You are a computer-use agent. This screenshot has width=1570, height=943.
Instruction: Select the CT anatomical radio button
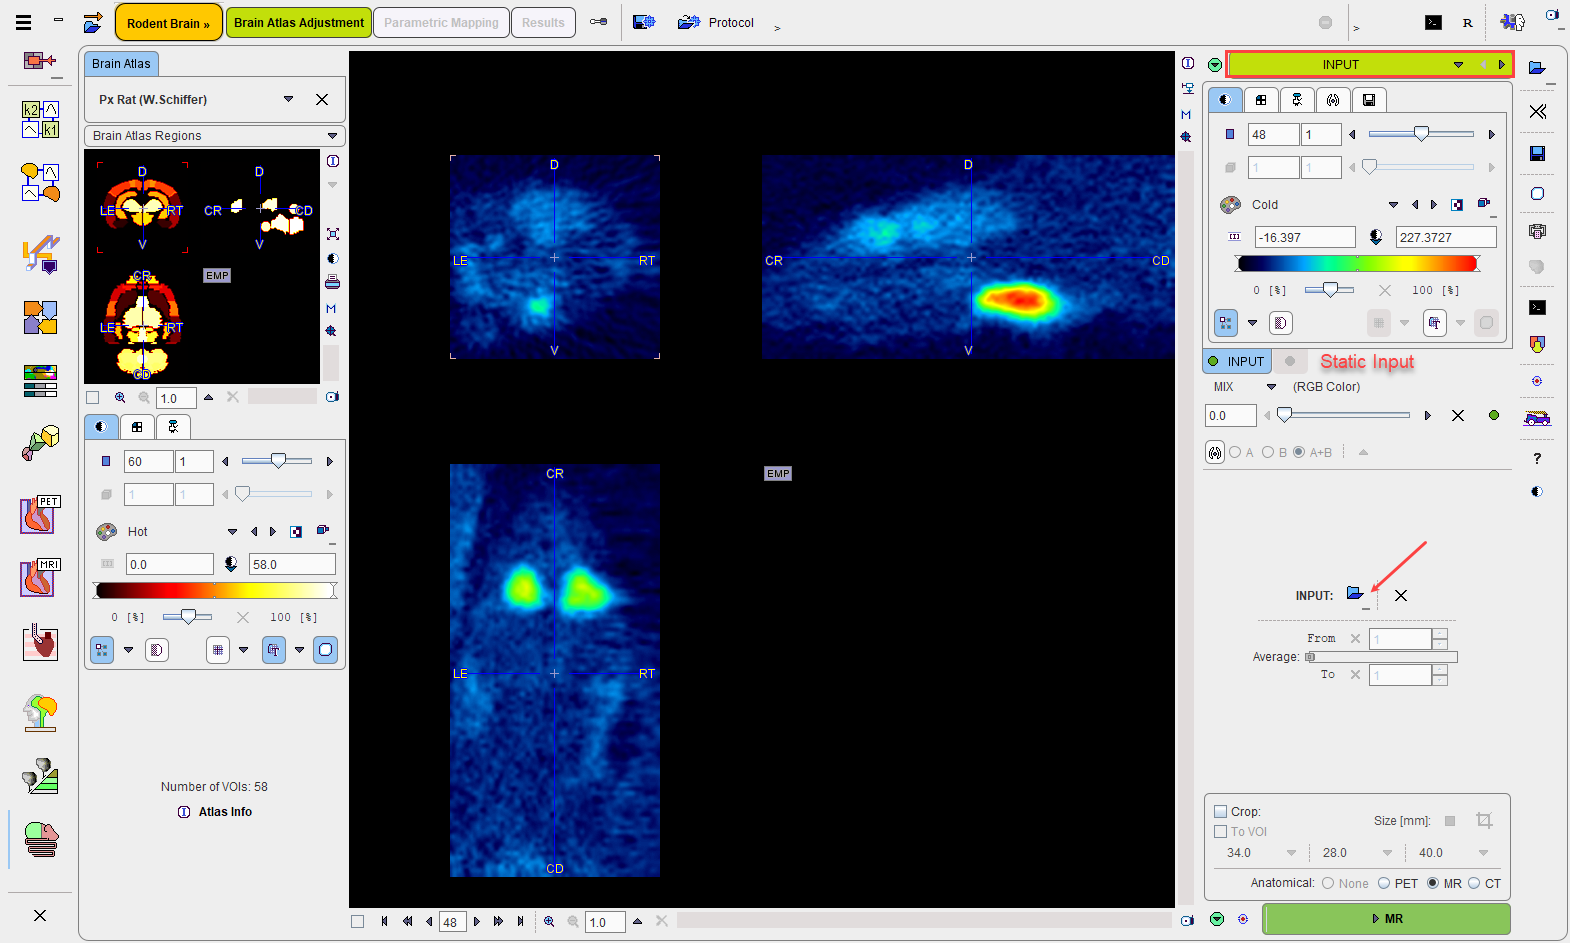[x=1474, y=883]
